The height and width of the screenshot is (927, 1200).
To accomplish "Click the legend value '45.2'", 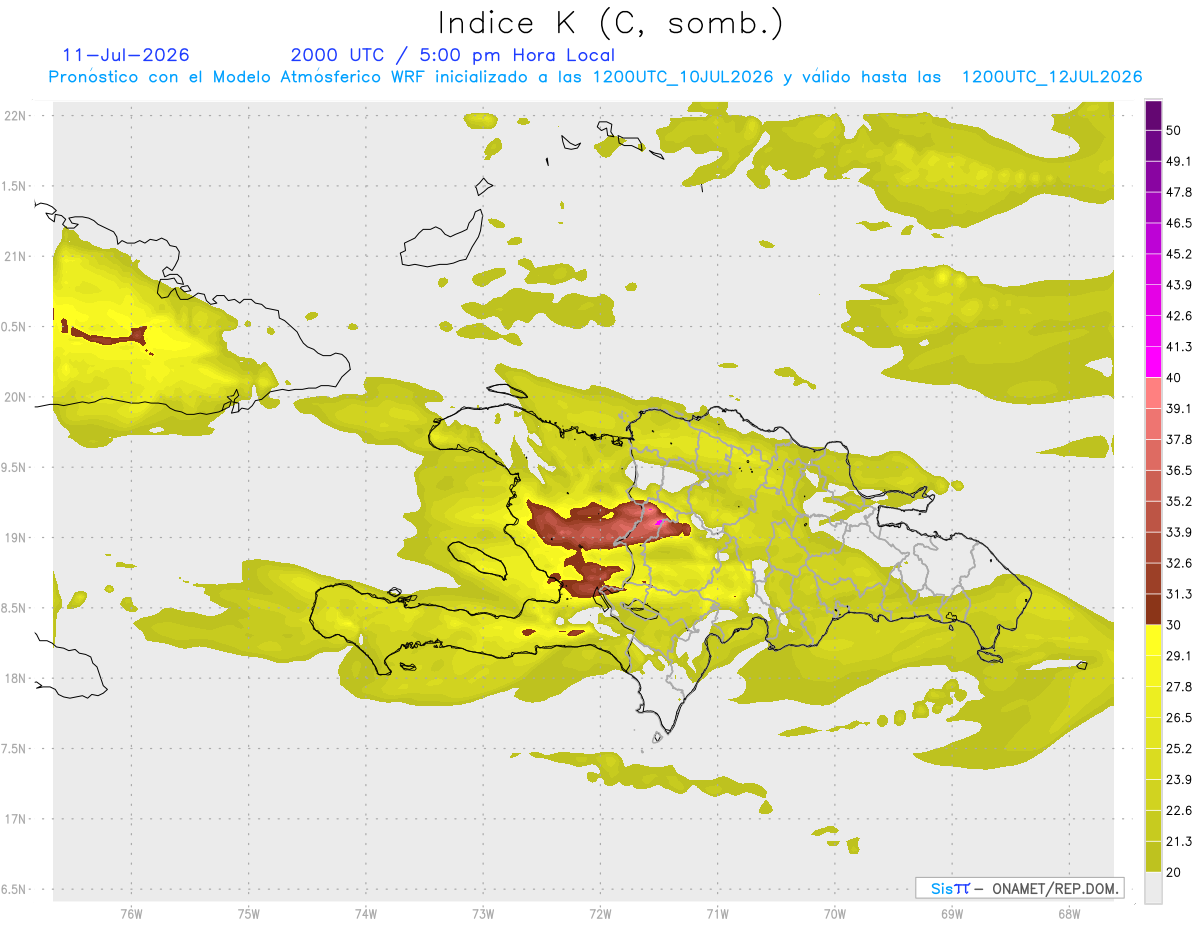I will tap(1180, 254).
